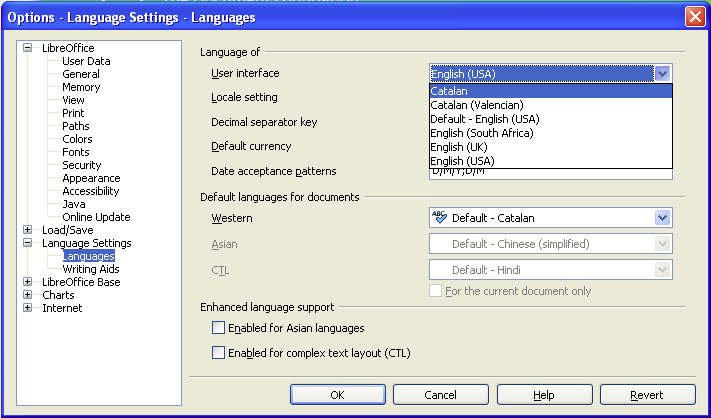Expand the Charts tree node
711x418 pixels.
pos(28,295)
